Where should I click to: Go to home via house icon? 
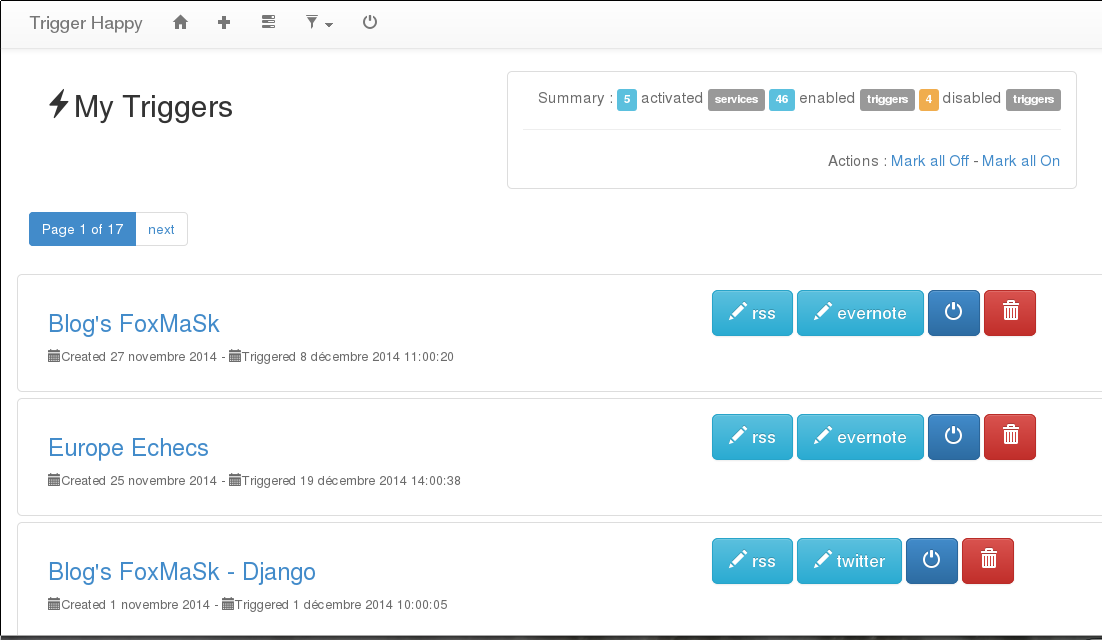[181, 22]
